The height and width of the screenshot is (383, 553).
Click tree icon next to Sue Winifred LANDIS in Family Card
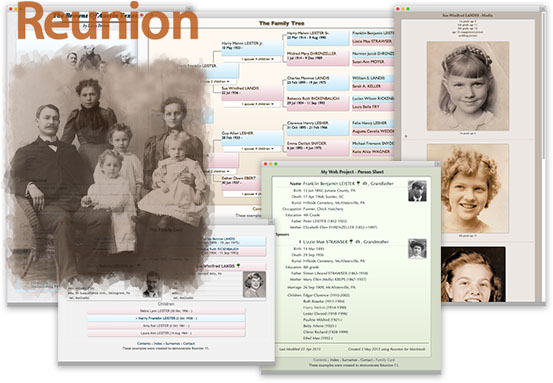click(238, 266)
